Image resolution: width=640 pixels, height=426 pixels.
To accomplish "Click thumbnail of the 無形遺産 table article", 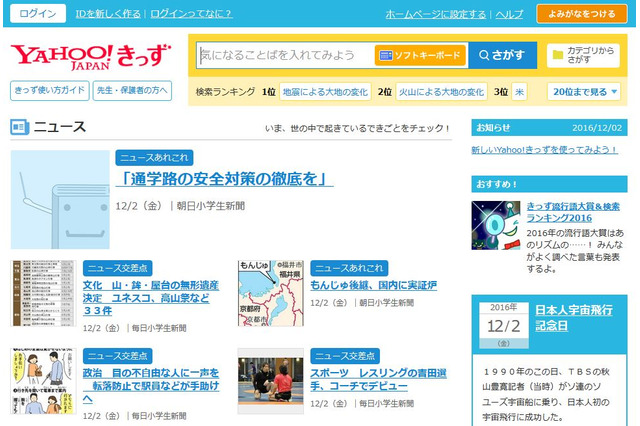I will (x=43, y=293).
